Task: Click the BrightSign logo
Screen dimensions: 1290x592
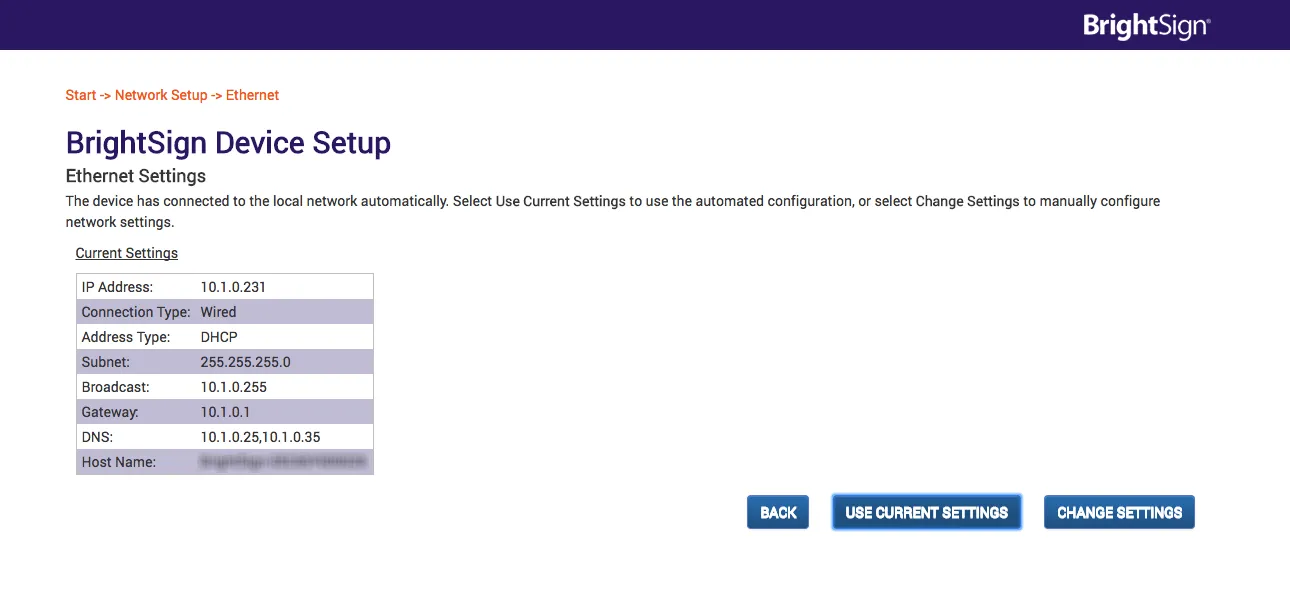Action: [x=1146, y=26]
